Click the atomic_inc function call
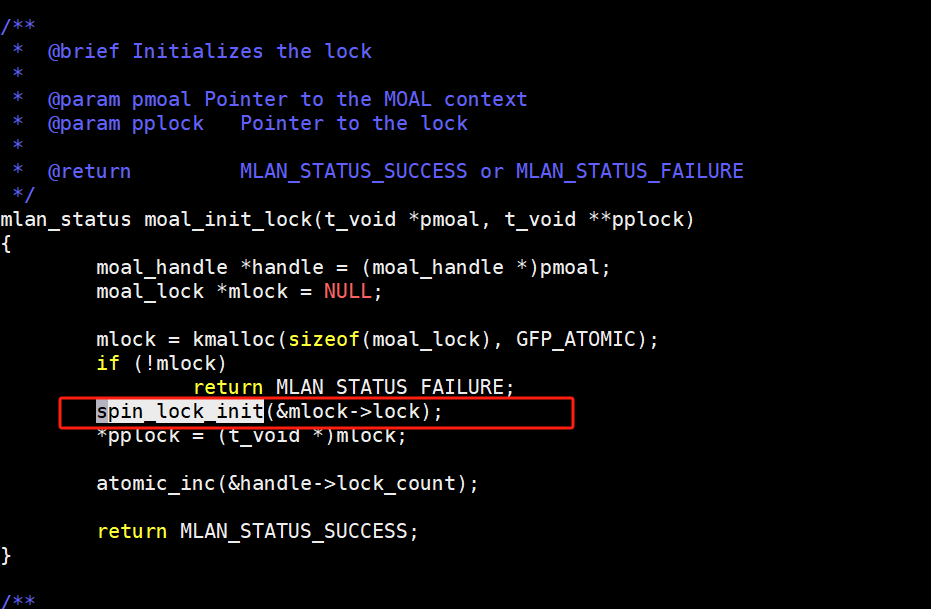The image size is (931, 609). click(x=156, y=483)
